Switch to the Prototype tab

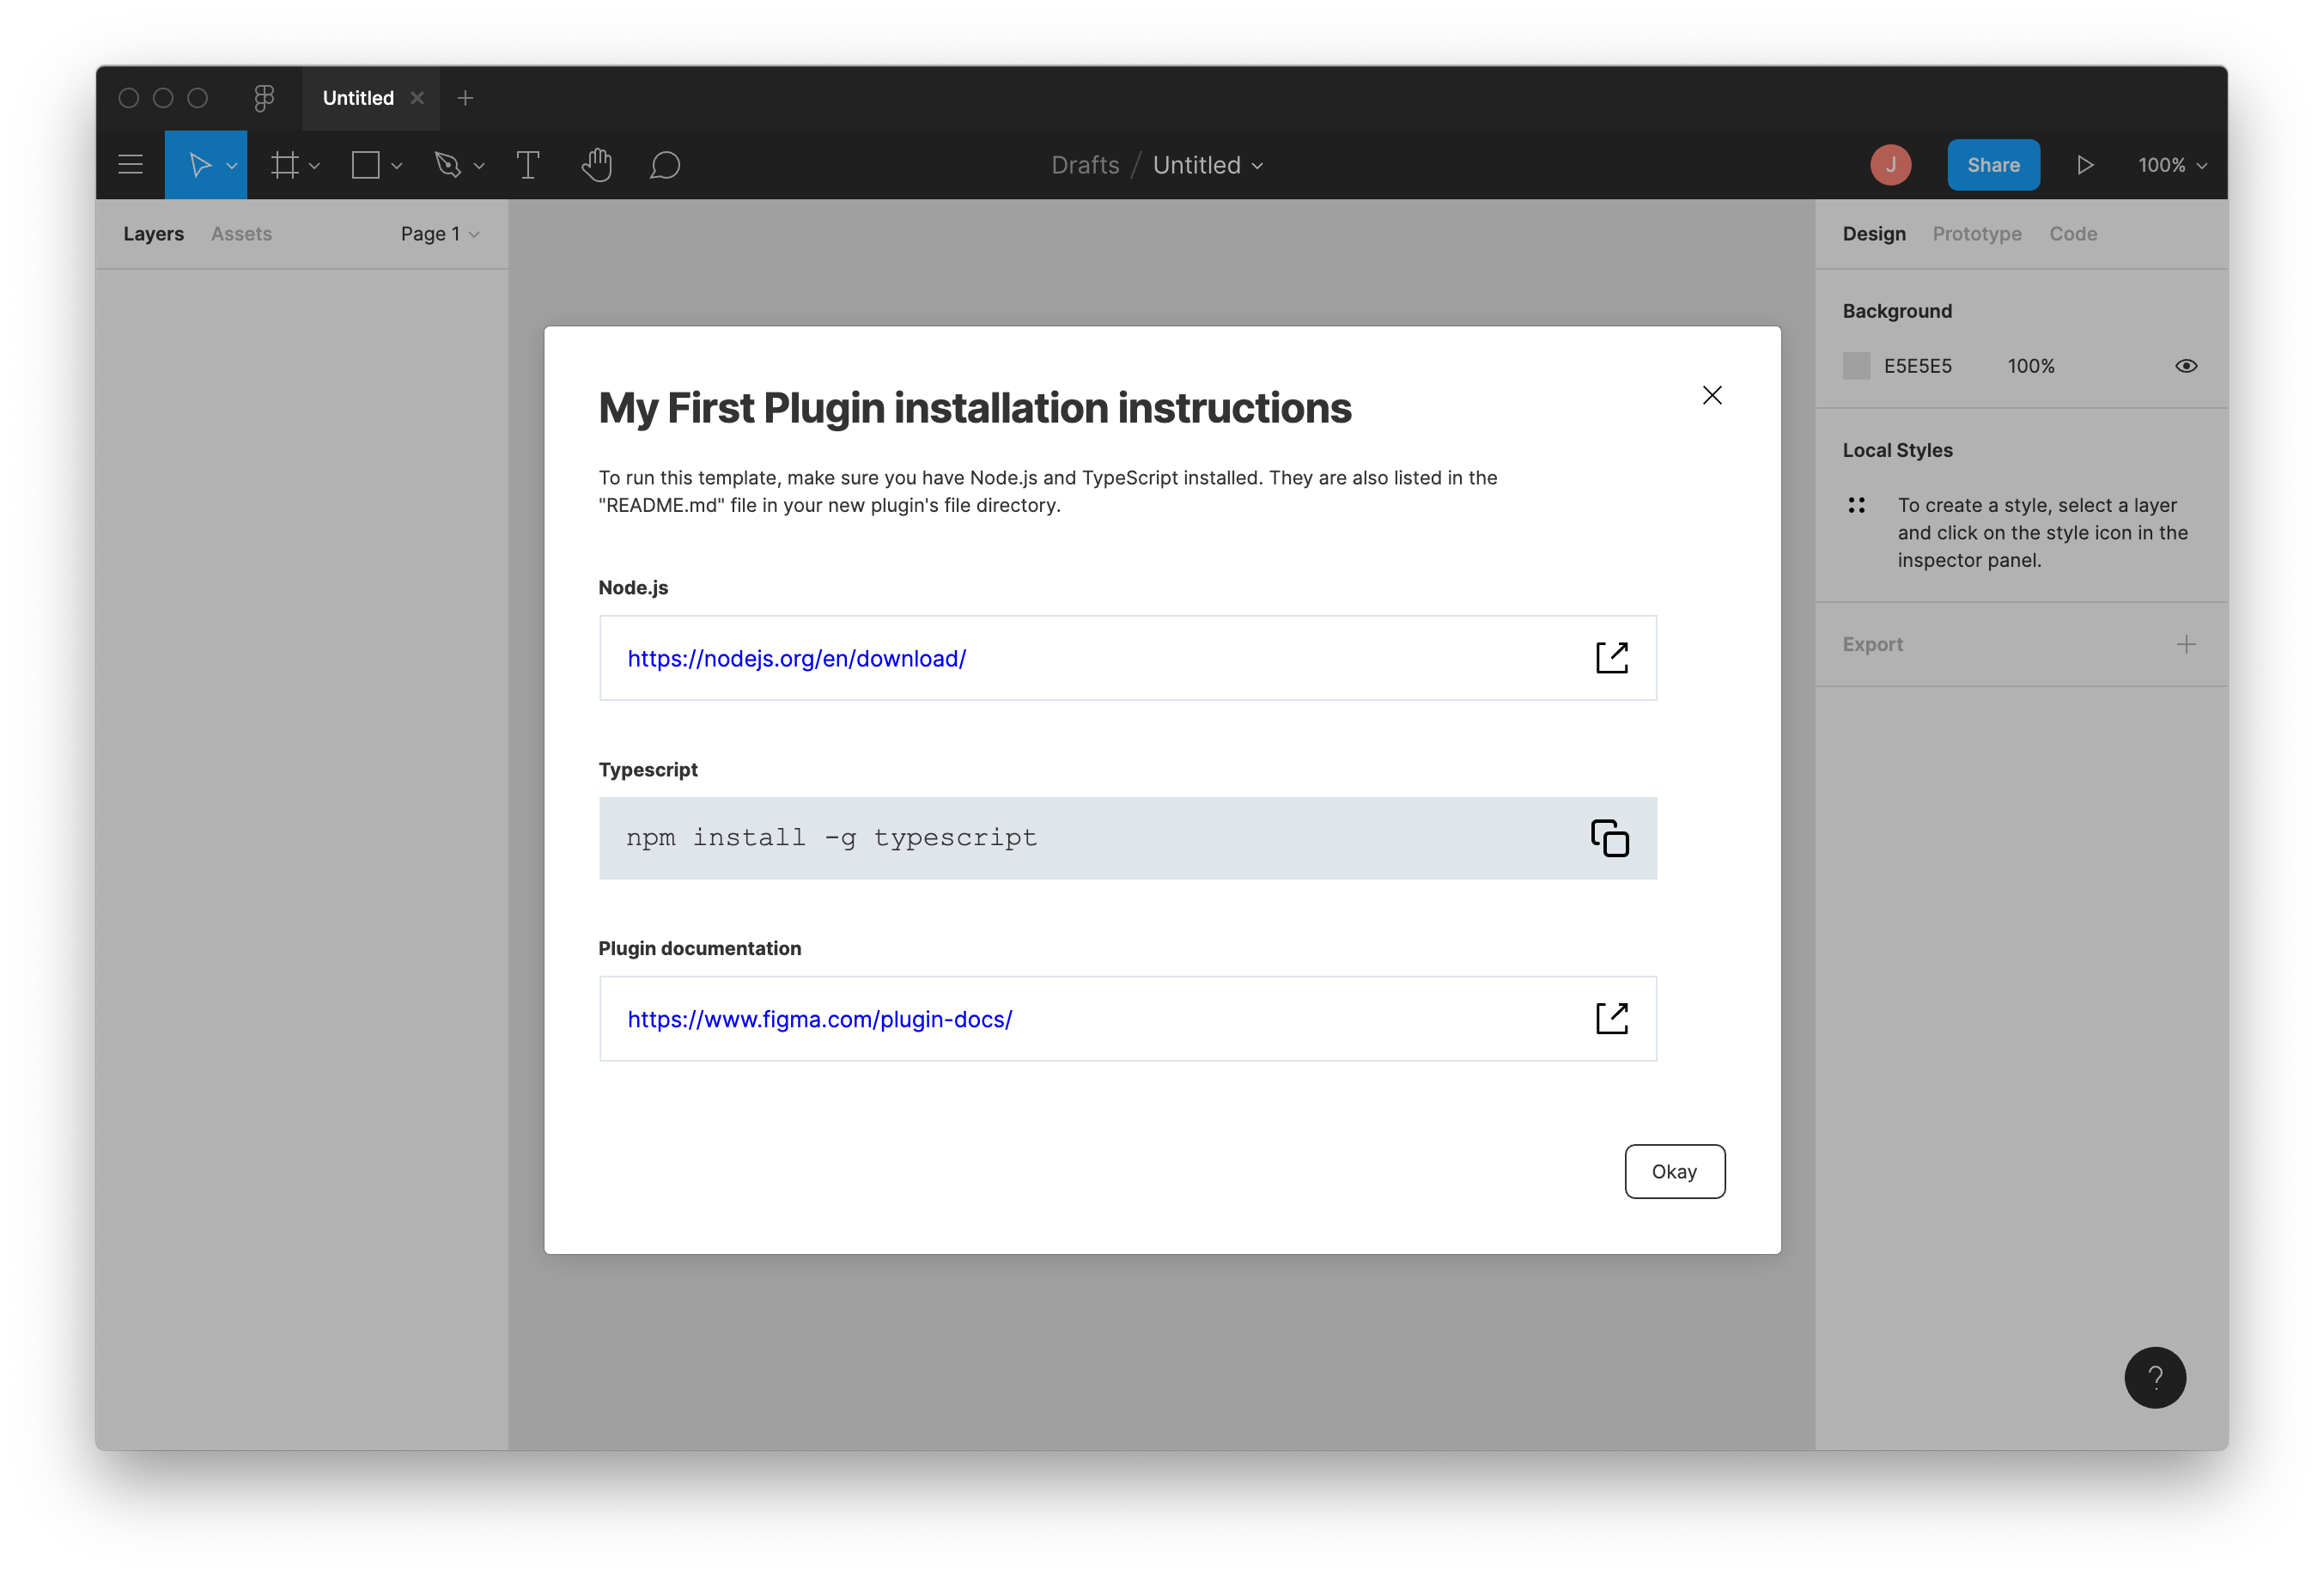click(x=1976, y=234)
